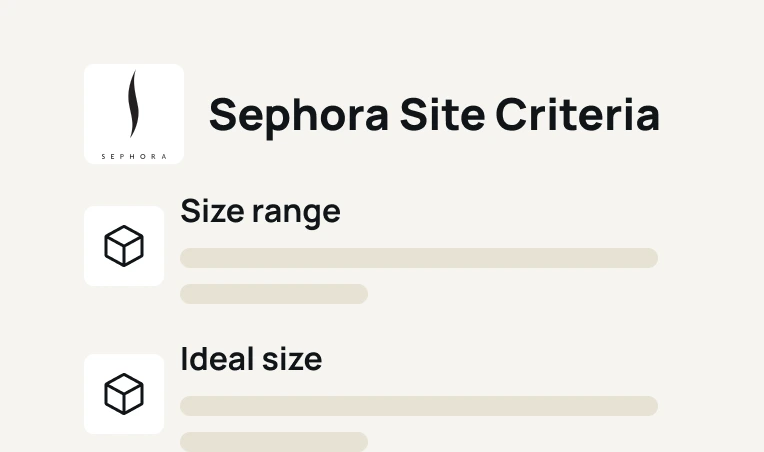
Task: Click the word "Ideal" in Ideal size heading
Action: coord(216,359)
